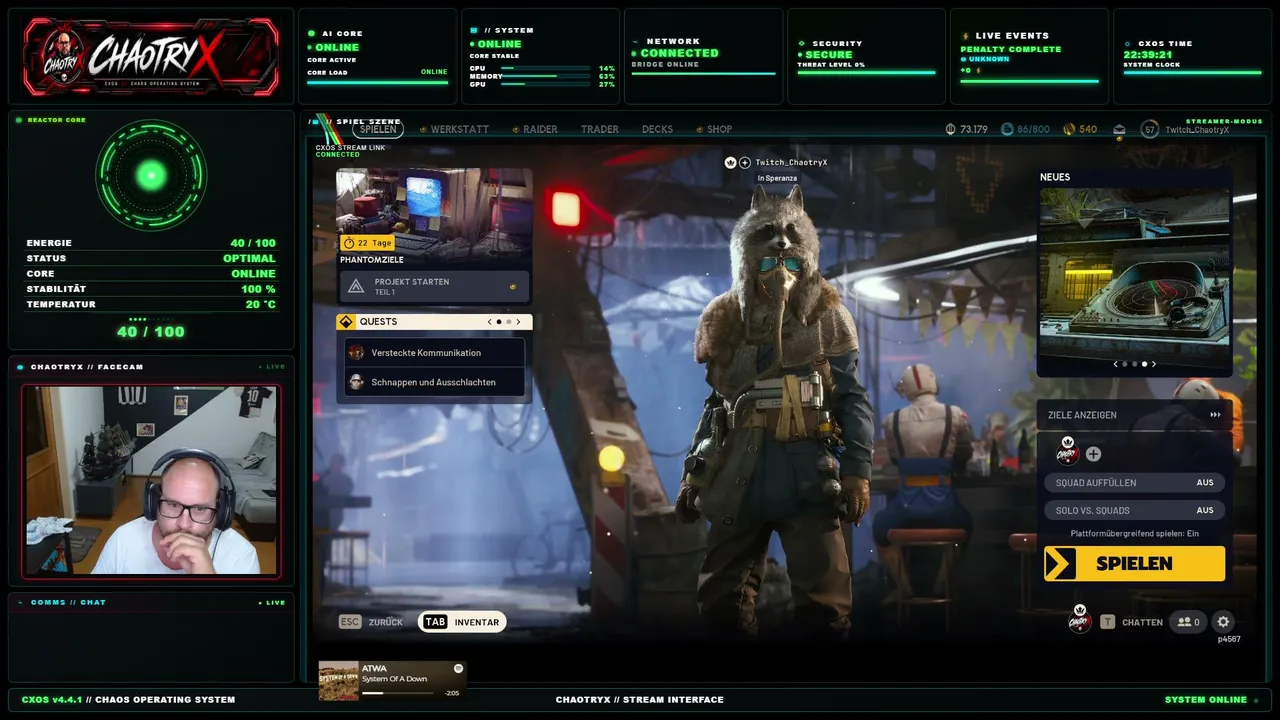Click the Temperatur 20 °C value

[260, 304]
